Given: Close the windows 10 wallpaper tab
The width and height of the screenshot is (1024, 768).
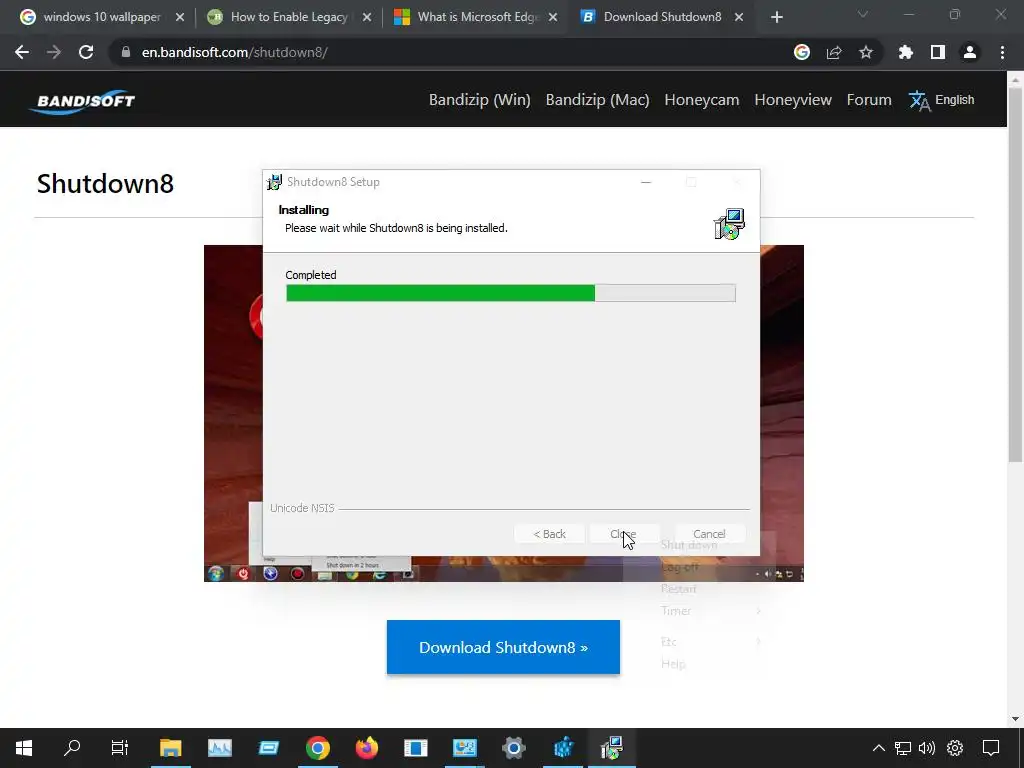Looking at the screenshot, I should pos(180,17).
